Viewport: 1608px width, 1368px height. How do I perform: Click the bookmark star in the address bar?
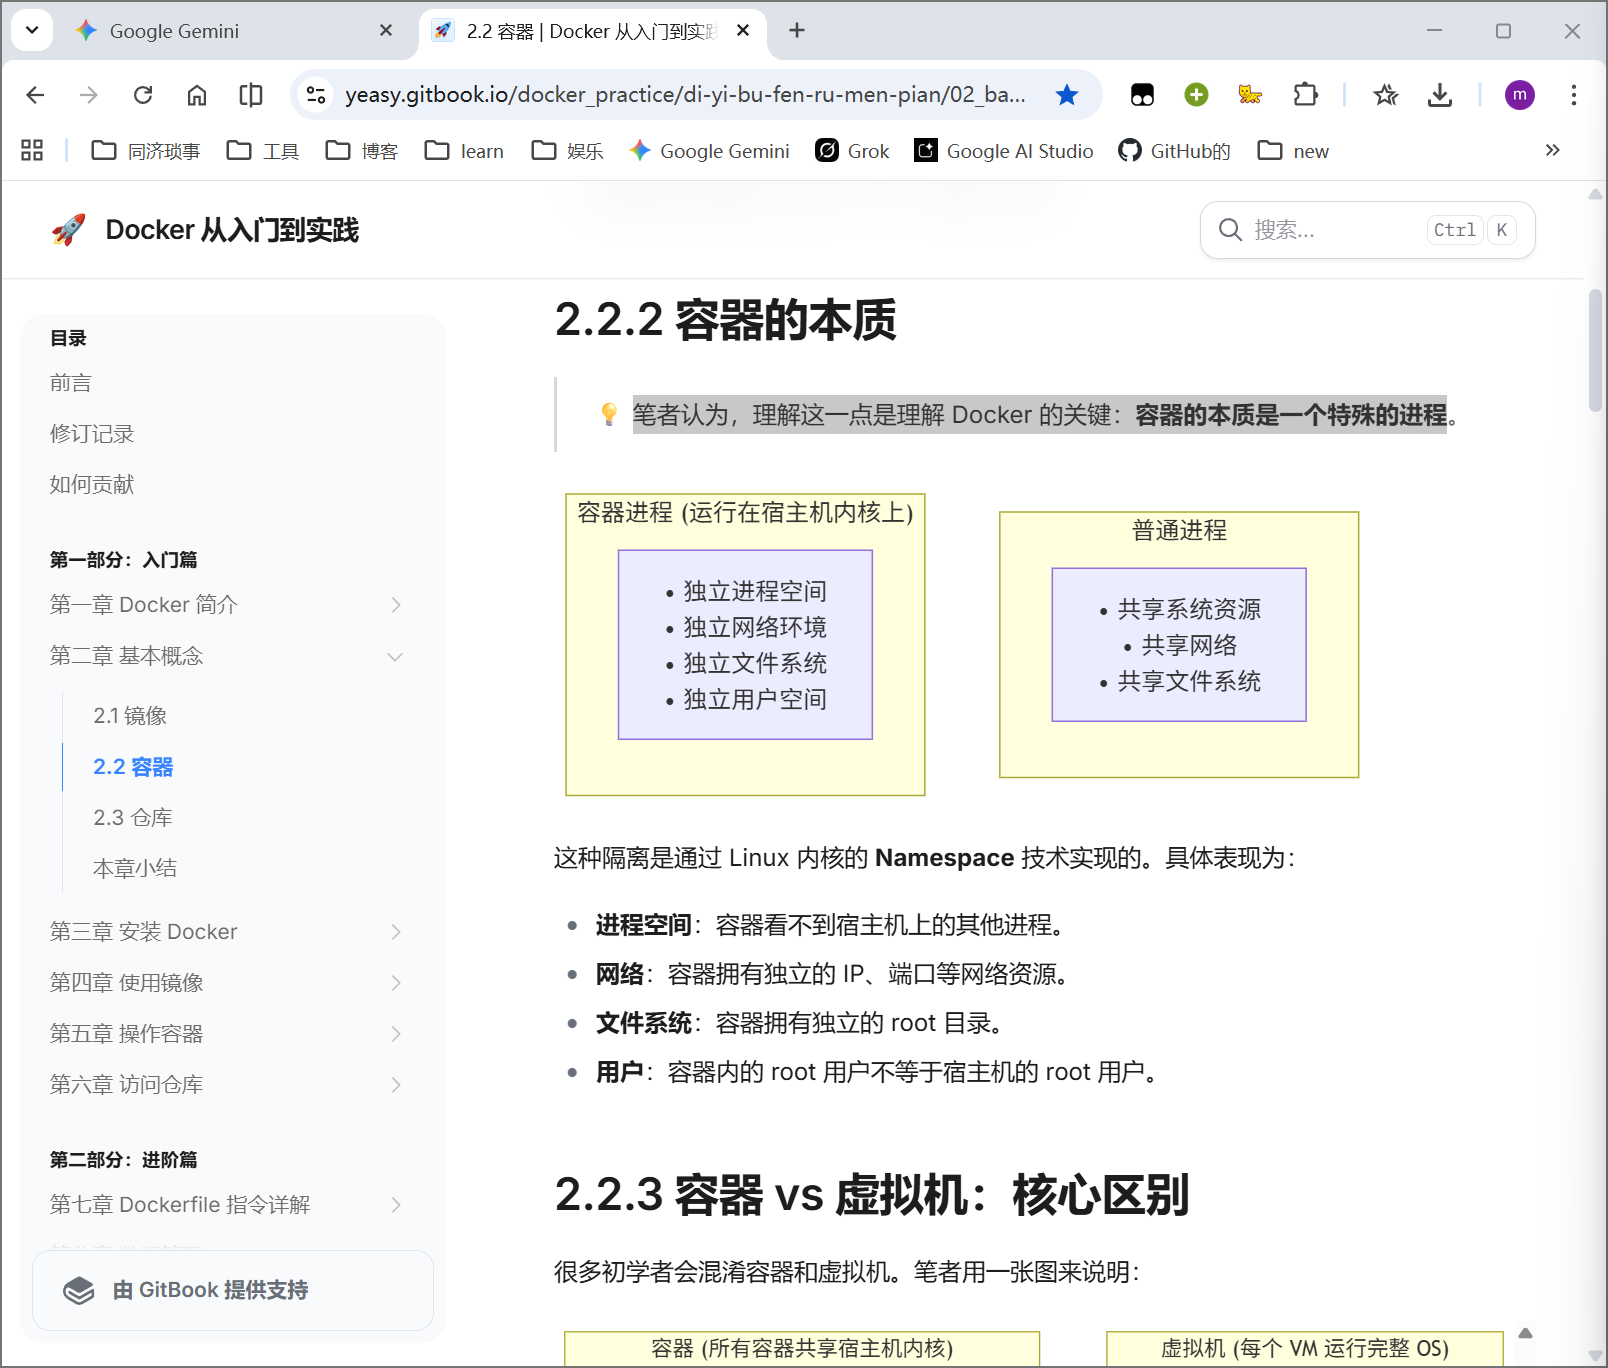click(x=1067, y=95)
